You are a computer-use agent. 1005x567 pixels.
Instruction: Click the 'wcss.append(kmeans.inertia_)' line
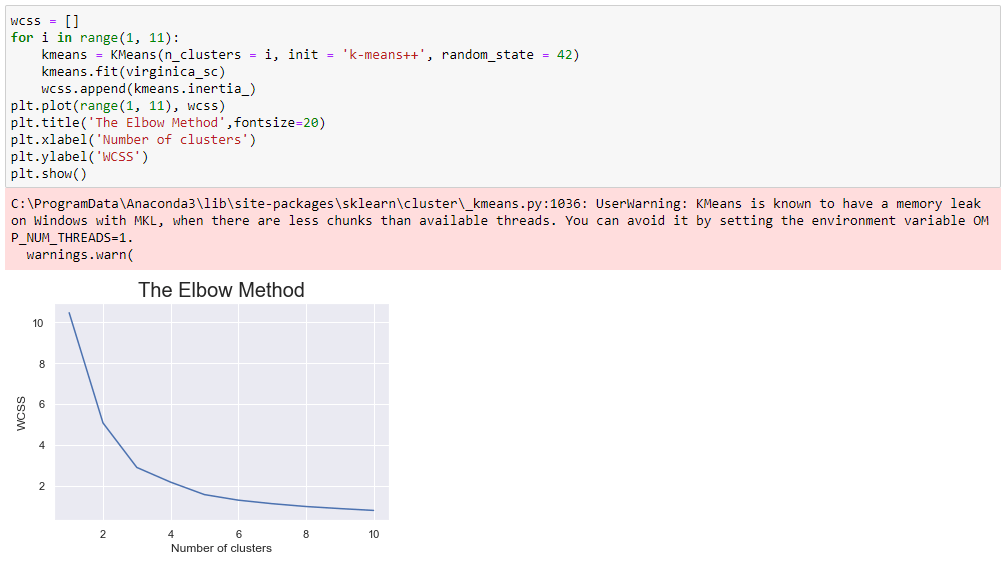point(149,89)
